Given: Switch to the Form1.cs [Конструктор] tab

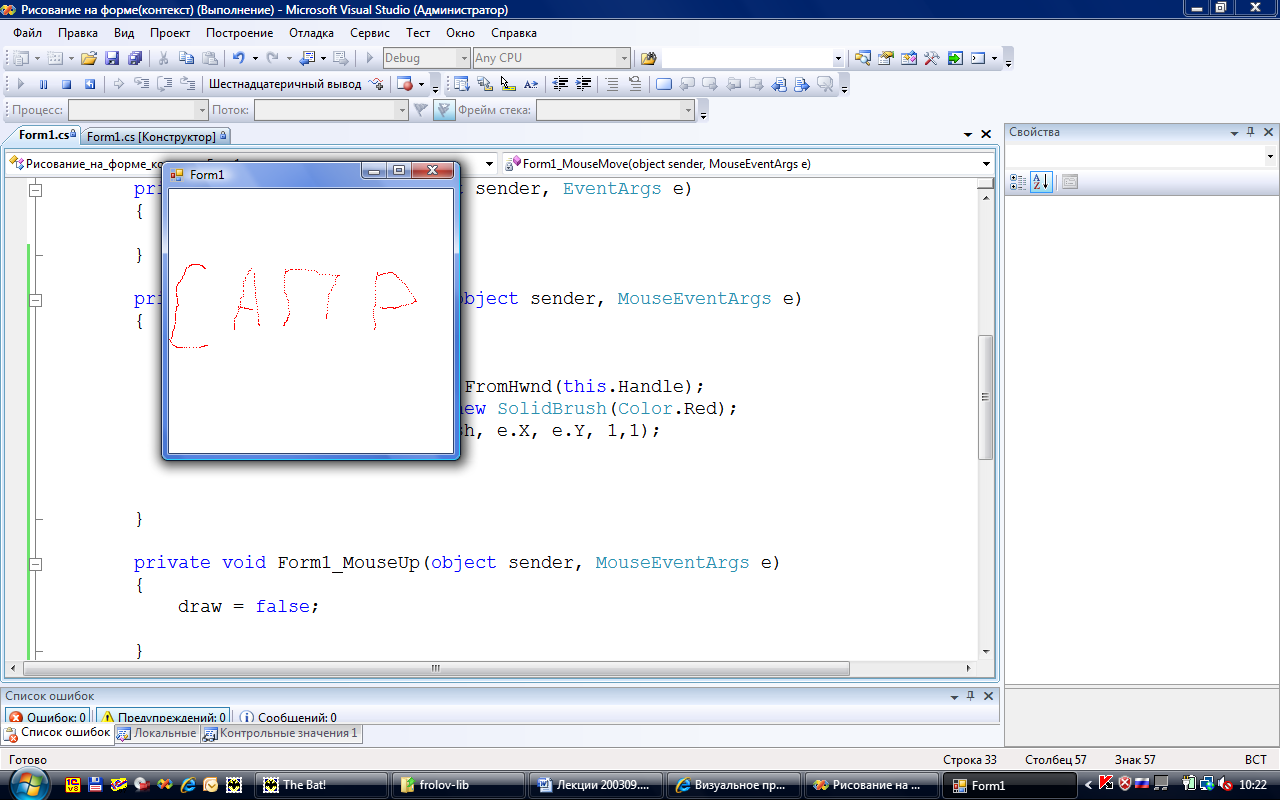Looking at the screenshot, I should 156,136.
